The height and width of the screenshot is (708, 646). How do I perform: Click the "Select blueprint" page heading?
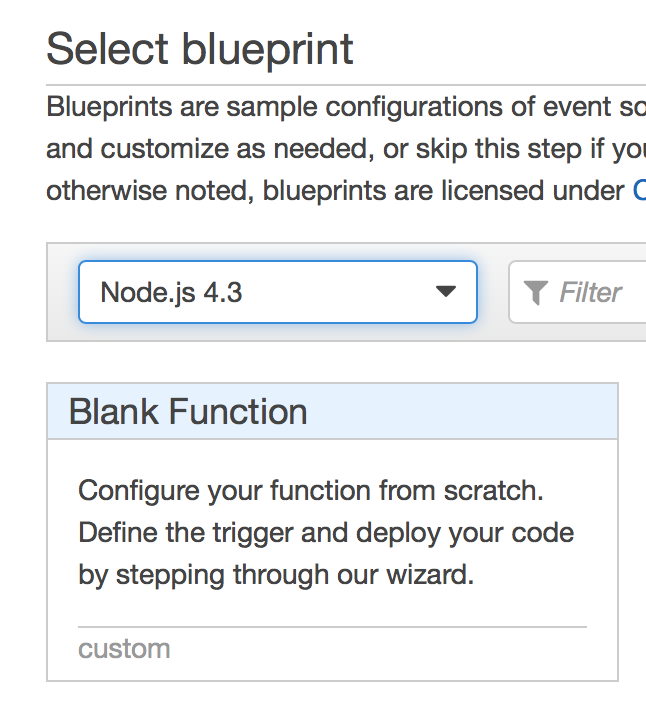[x=200, y=48]
